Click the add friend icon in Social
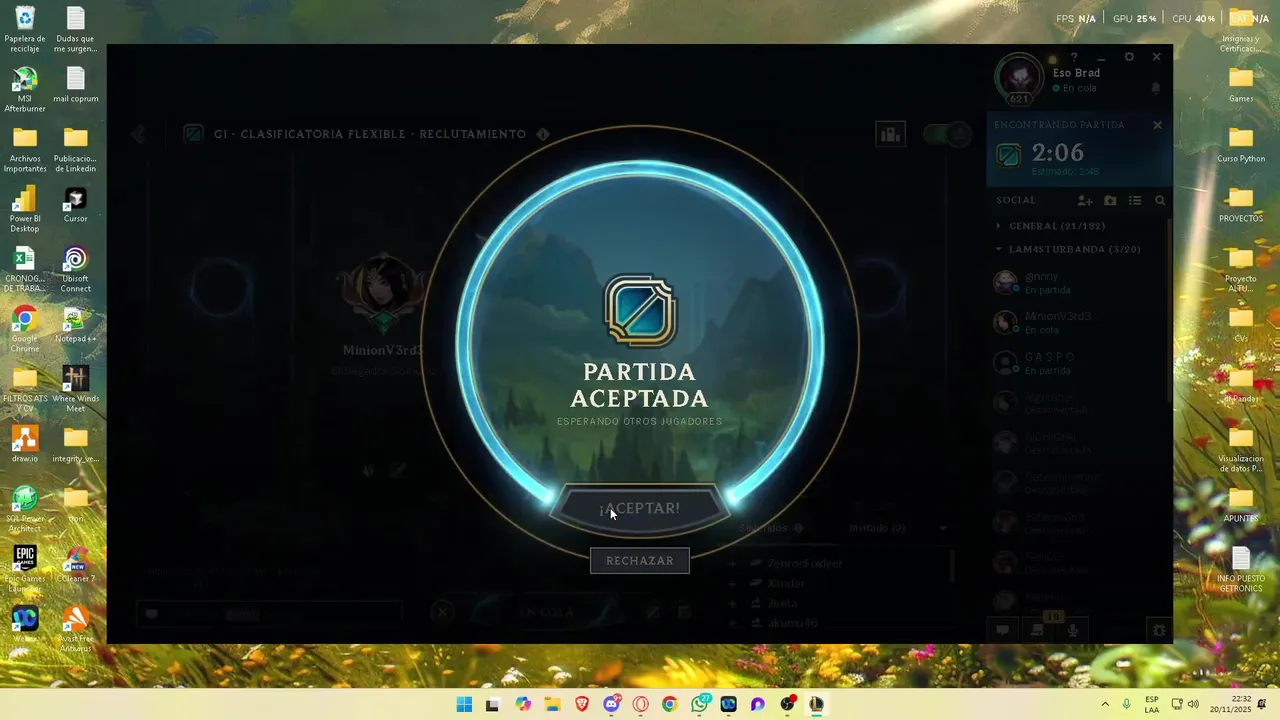Viewport: 1280px width, 720px height. coord(1085,201)
